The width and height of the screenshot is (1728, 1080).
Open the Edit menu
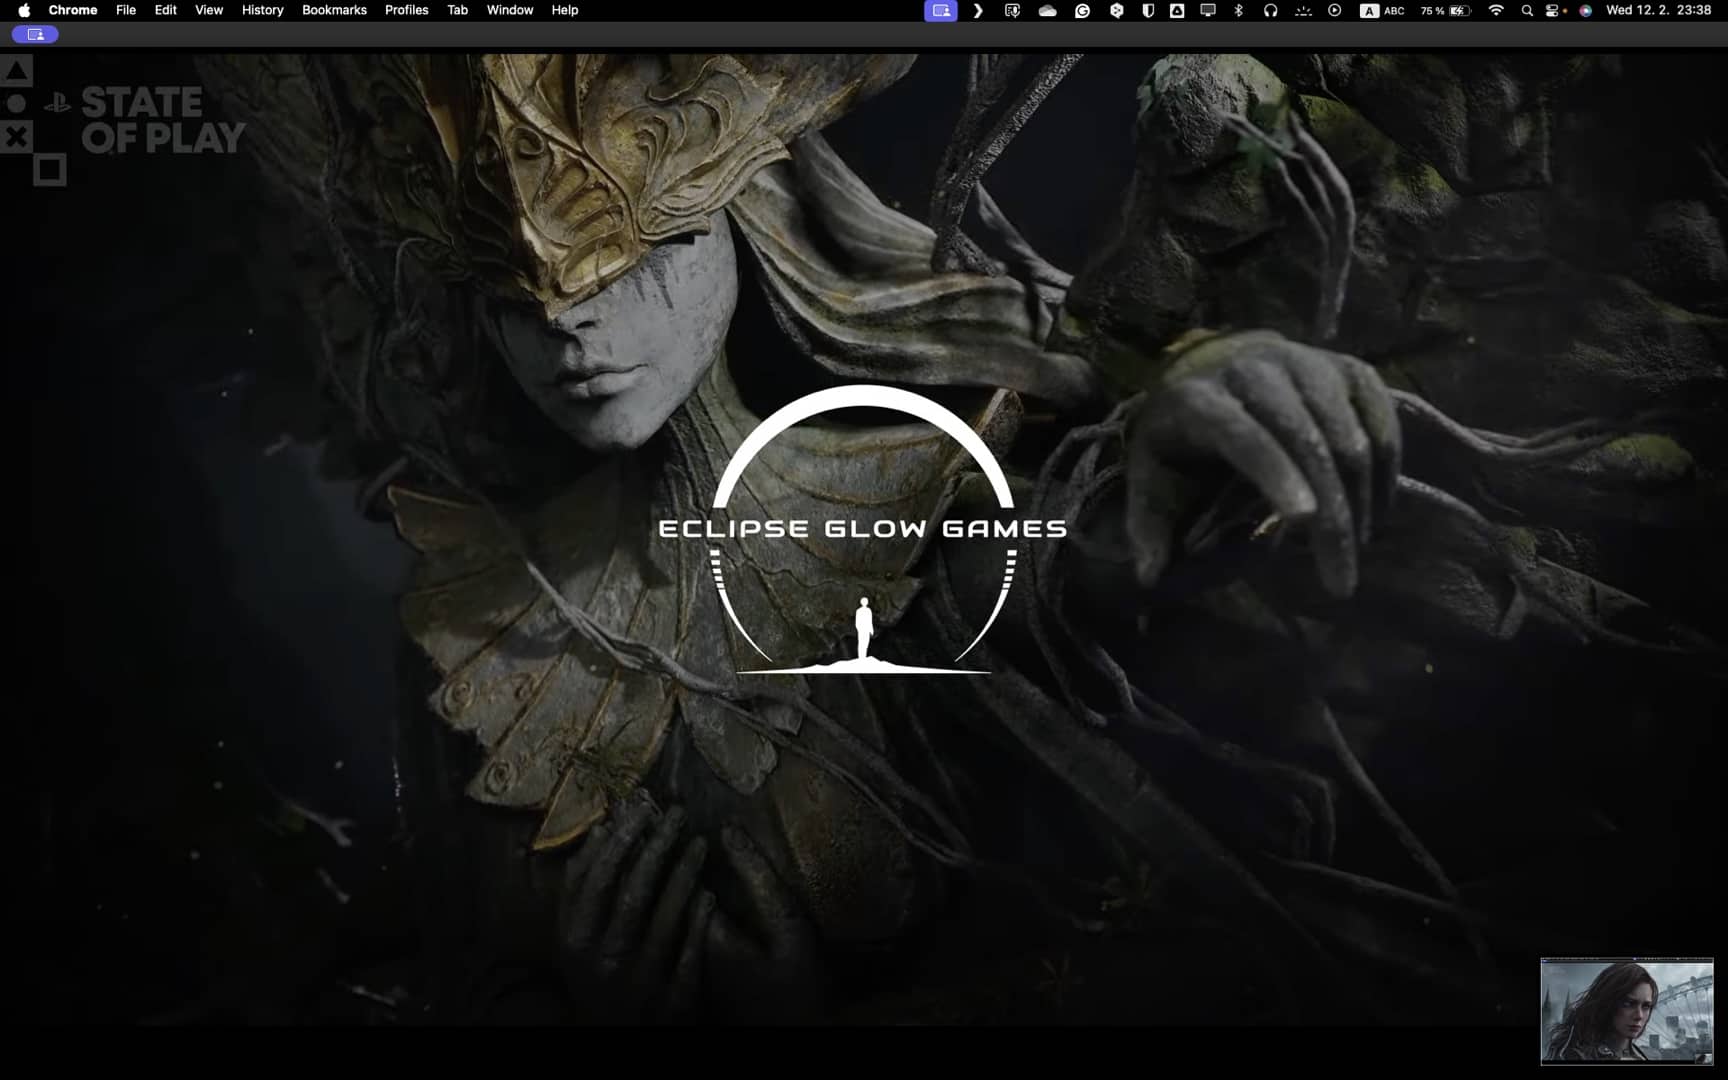coord(166,10)
